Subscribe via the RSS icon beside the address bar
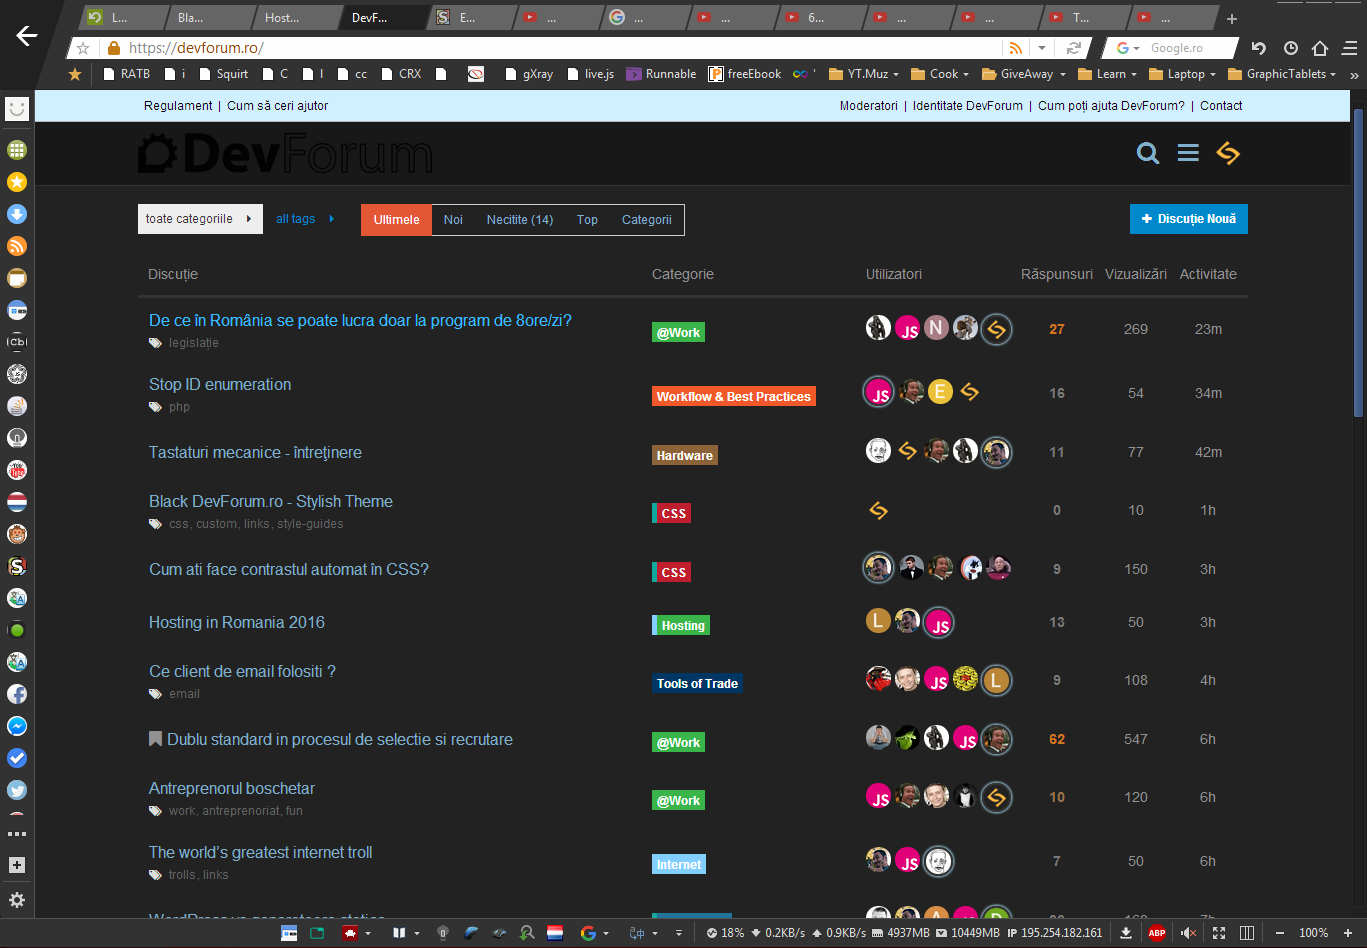 pos(1015,47)
